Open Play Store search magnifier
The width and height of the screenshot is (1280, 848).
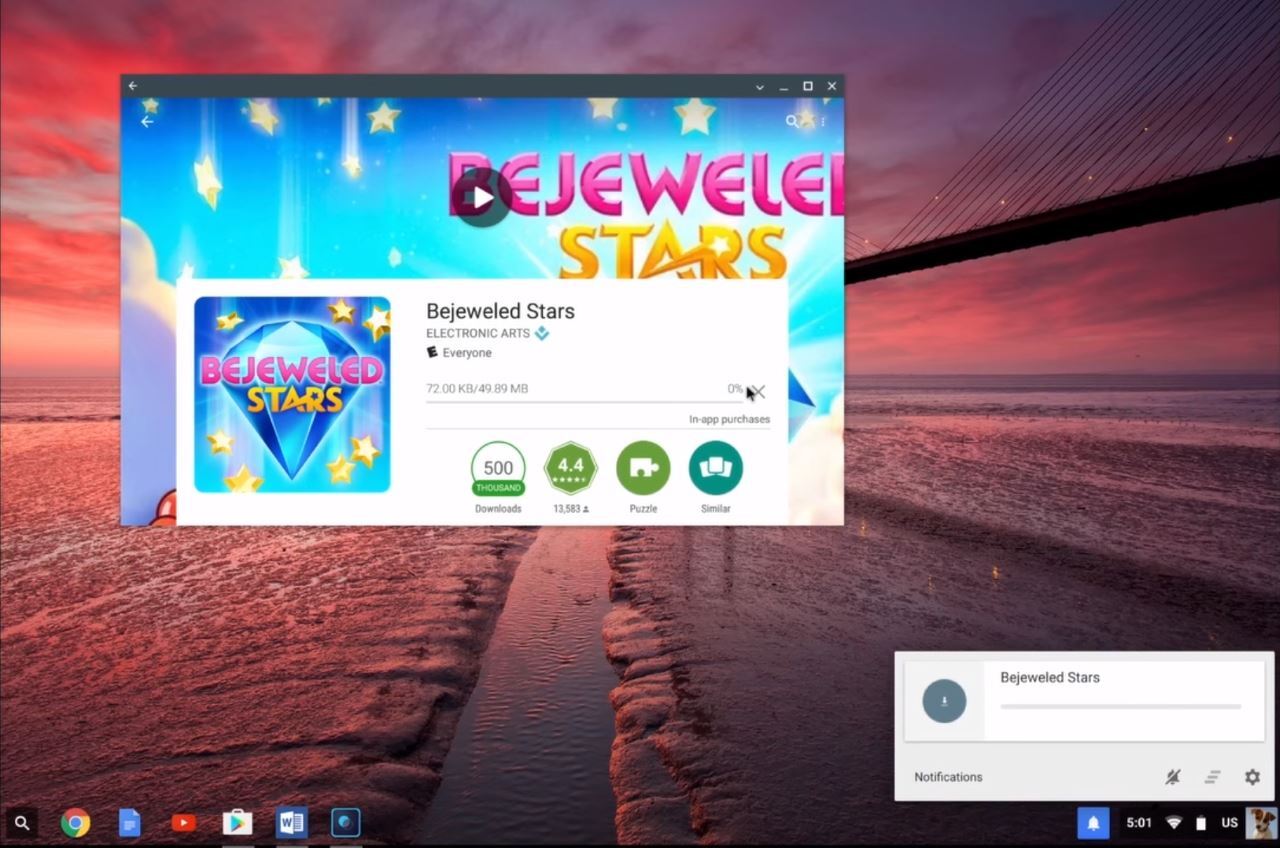[x=792, y=121]
